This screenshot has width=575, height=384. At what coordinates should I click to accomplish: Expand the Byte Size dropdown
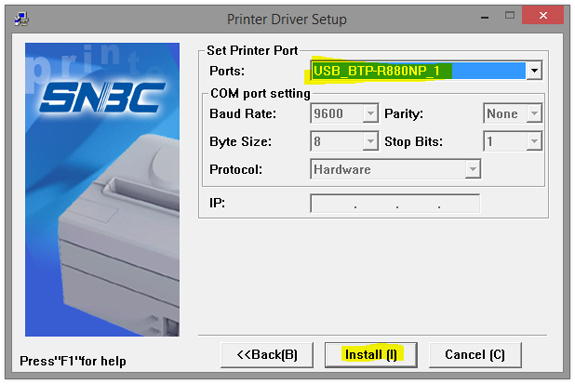point(370,141)
